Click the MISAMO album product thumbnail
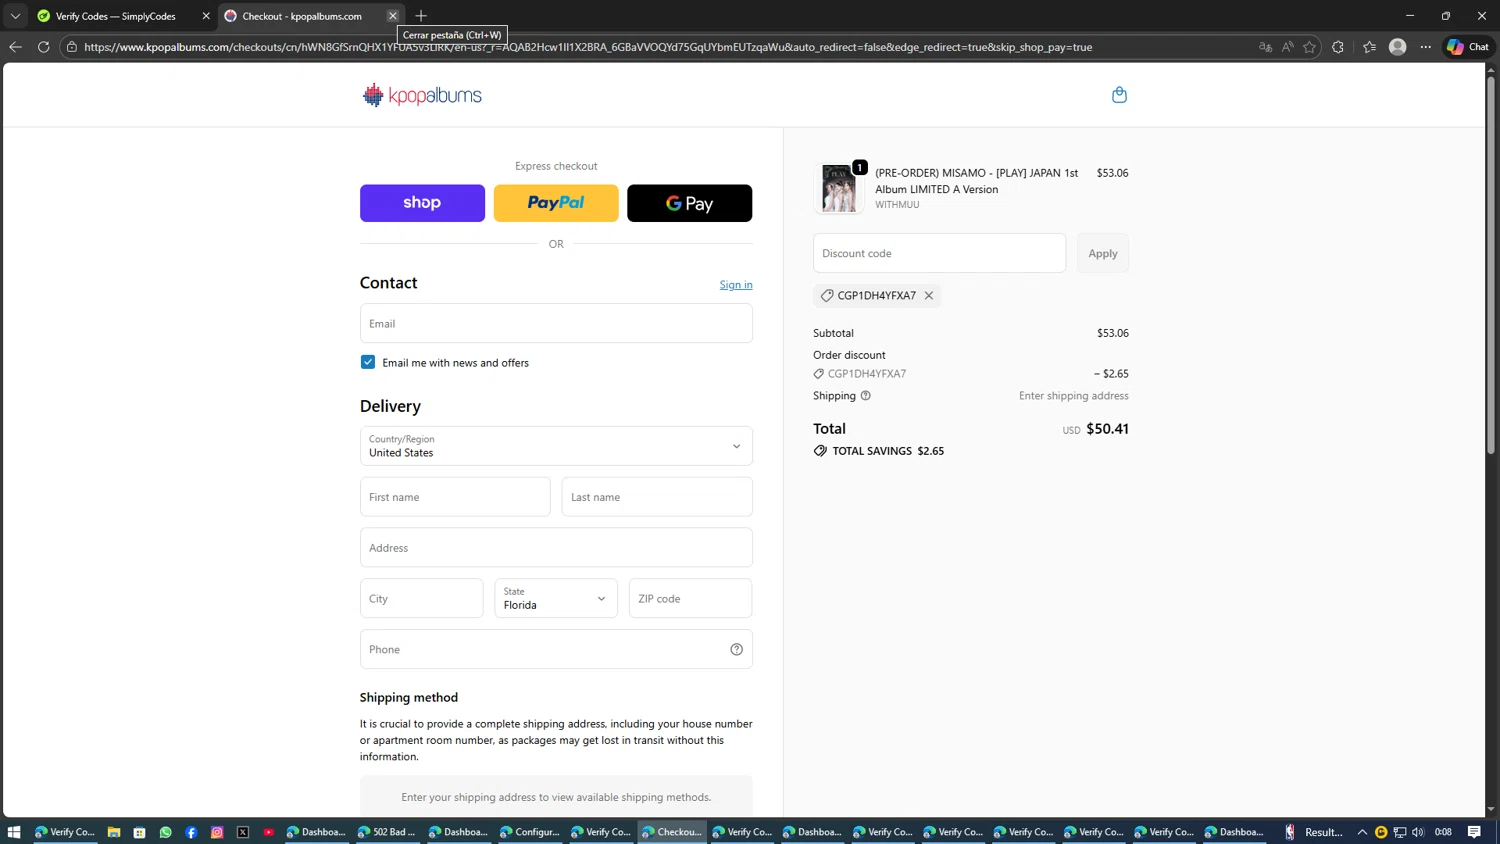1500x844 pixels. [838, 188]
